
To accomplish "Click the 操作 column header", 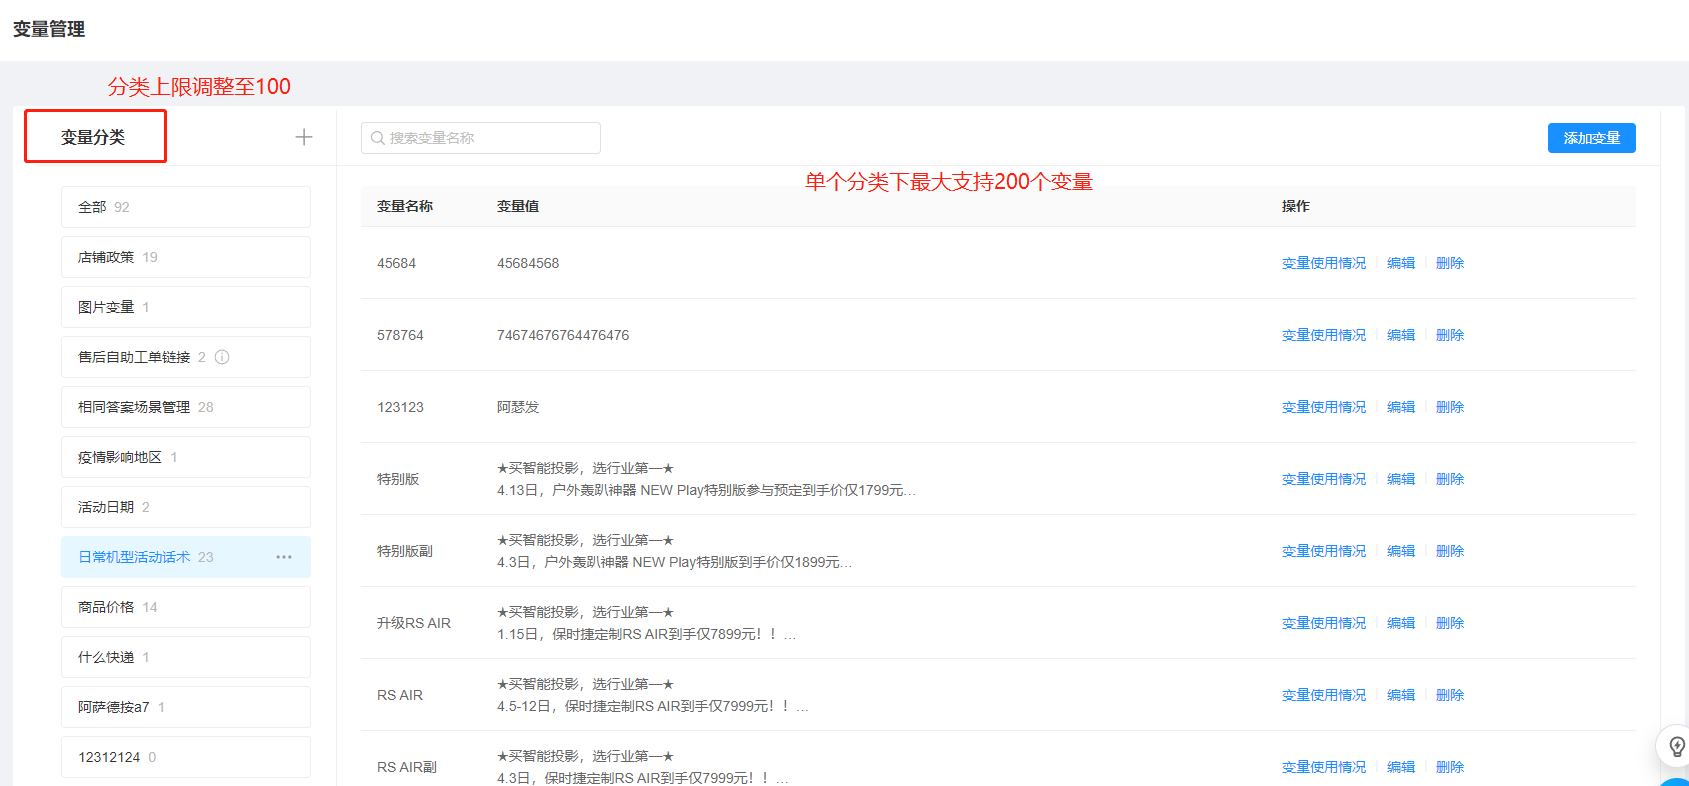I will pos(1296,206).
